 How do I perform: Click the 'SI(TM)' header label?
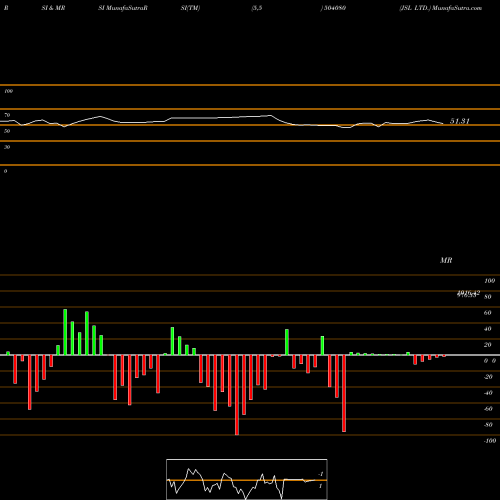coord(190,8)
